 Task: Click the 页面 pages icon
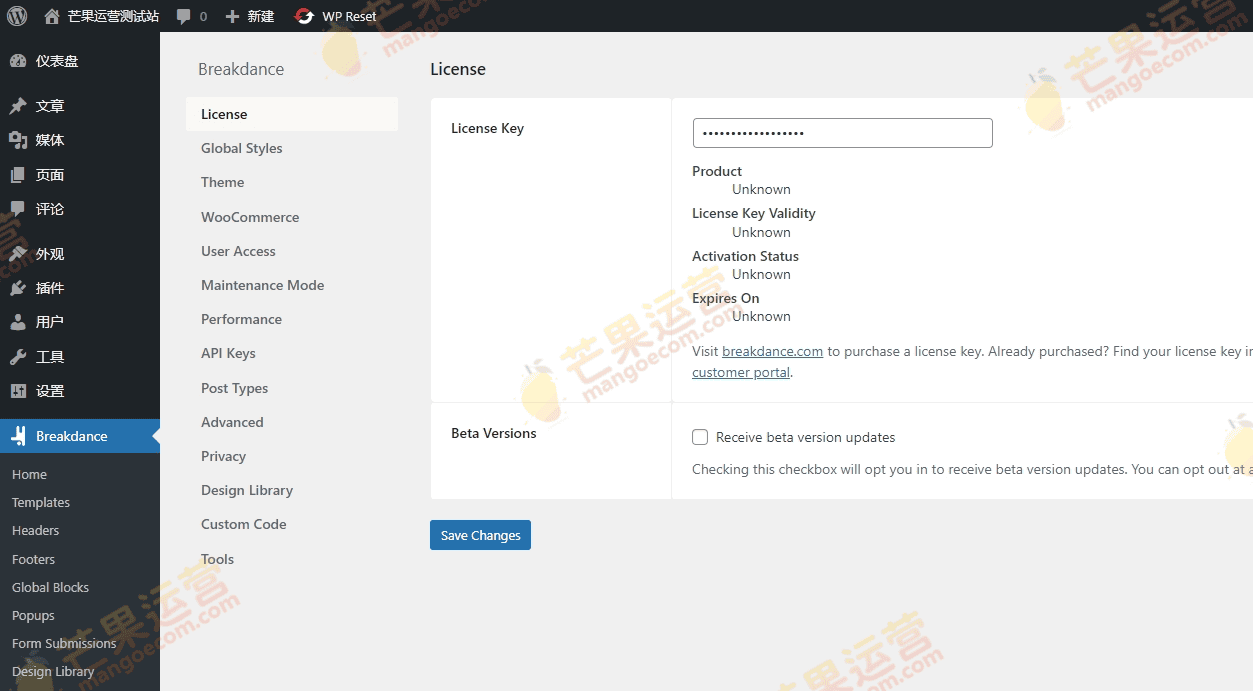[x=18, y=175]
